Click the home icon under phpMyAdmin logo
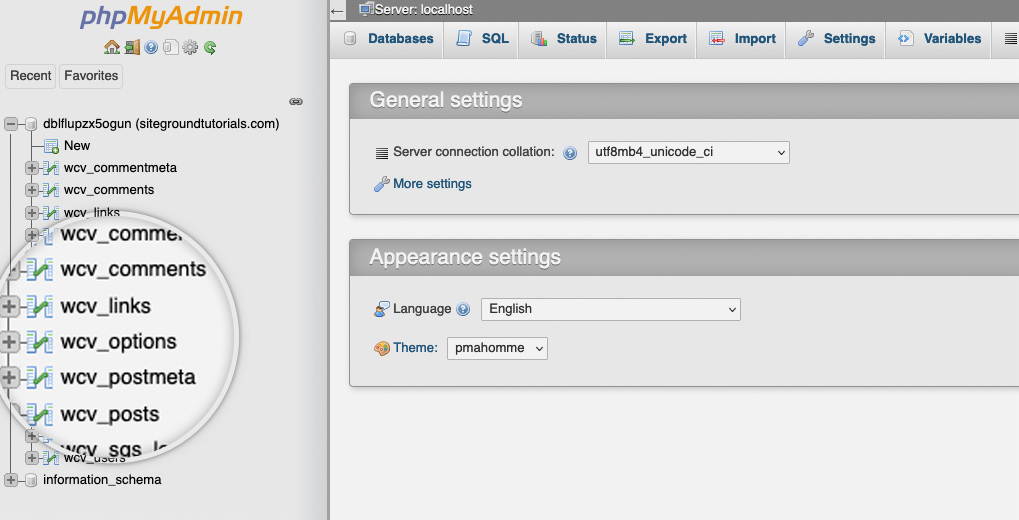The height and width of the screenshot is (520, 1019). [x=112, y=47]
